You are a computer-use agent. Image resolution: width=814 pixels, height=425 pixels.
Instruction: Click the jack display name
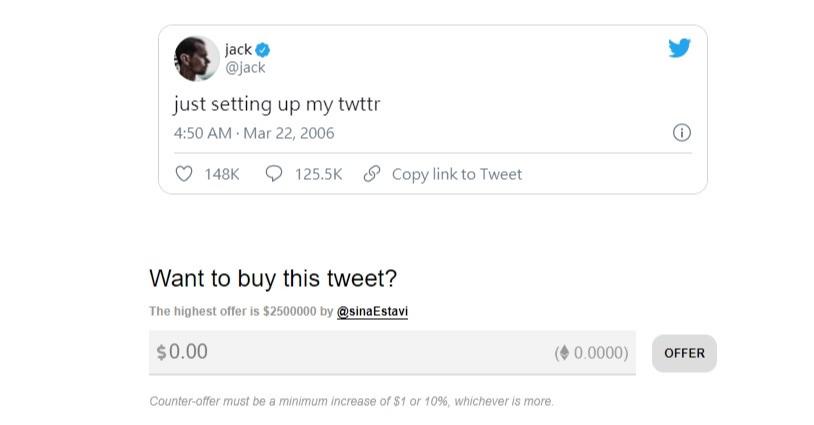point(238,50)
